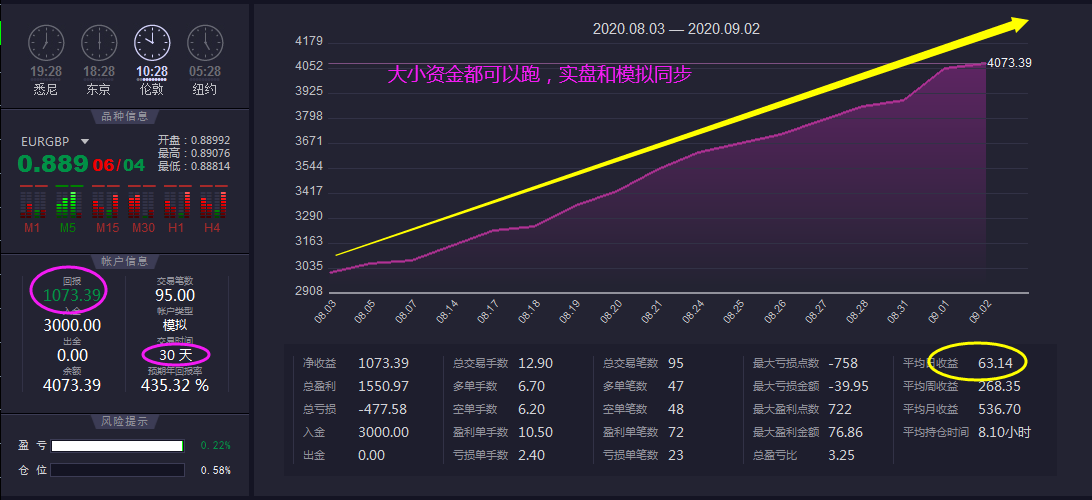
Task: Click the 模拟 account type value
Action: tap(175, 325)
